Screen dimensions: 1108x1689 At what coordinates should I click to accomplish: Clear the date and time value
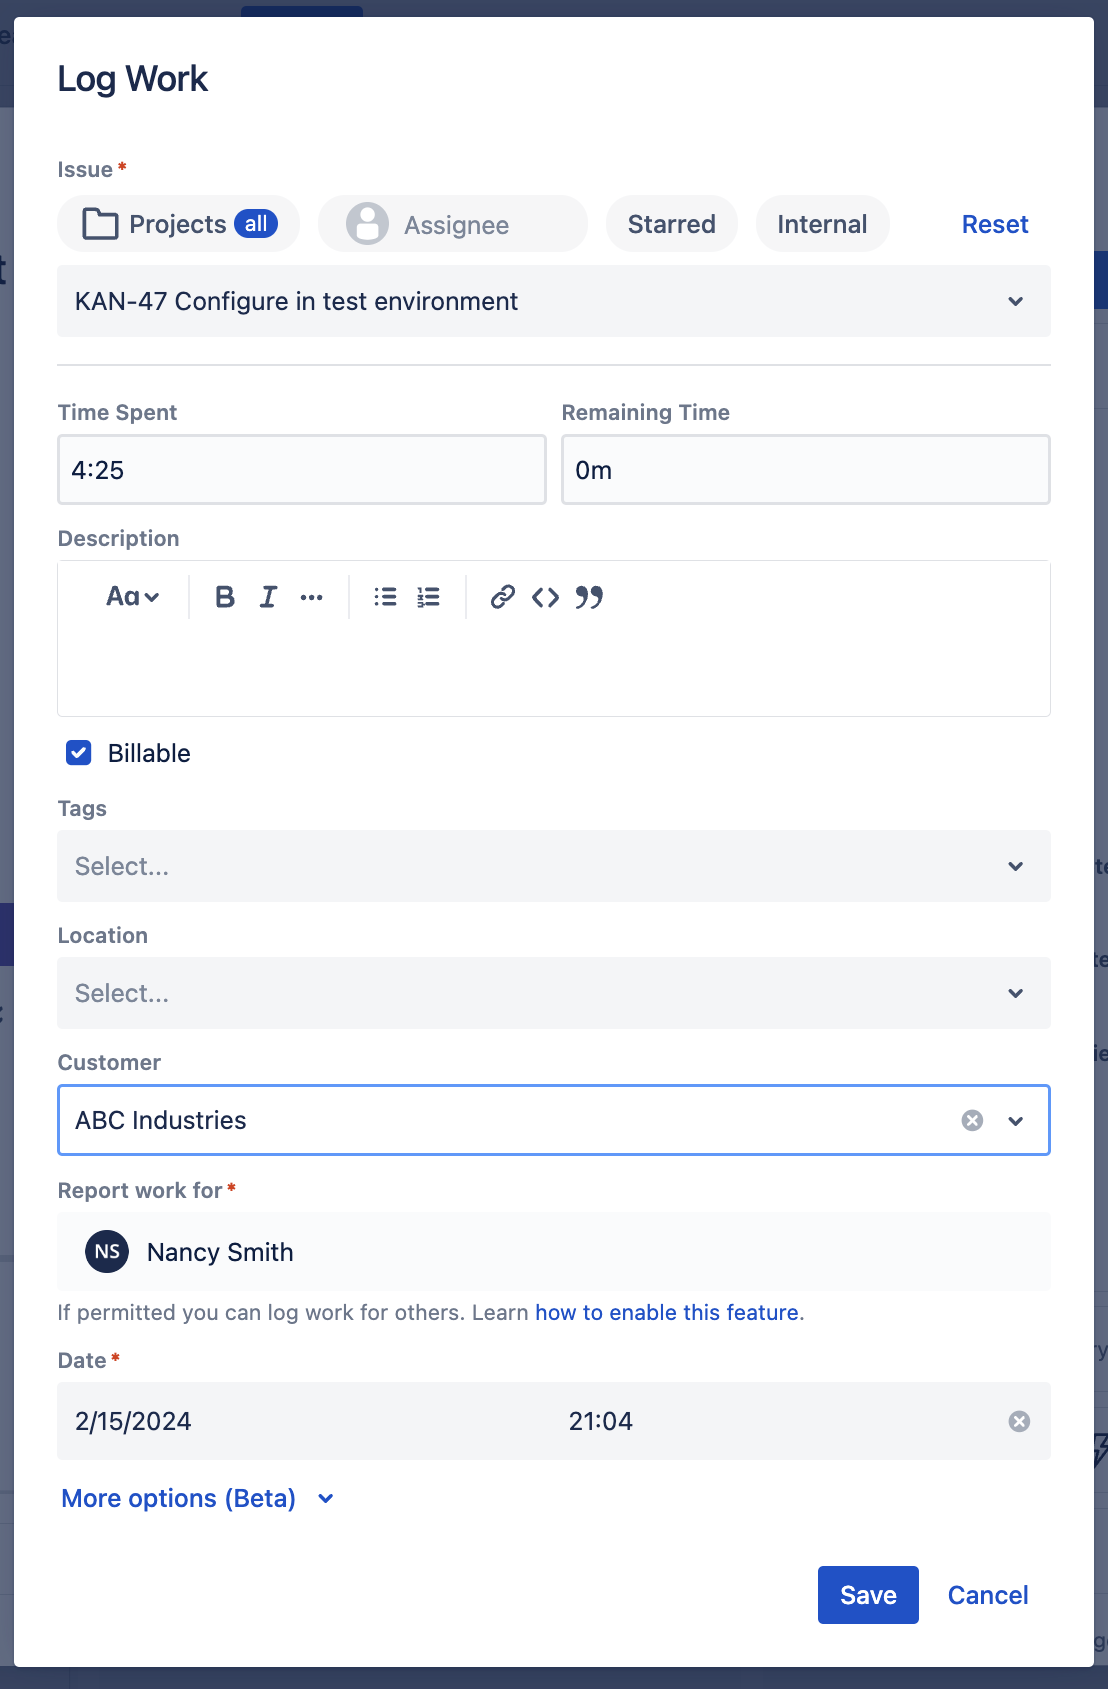(x=1019, y=1421)
